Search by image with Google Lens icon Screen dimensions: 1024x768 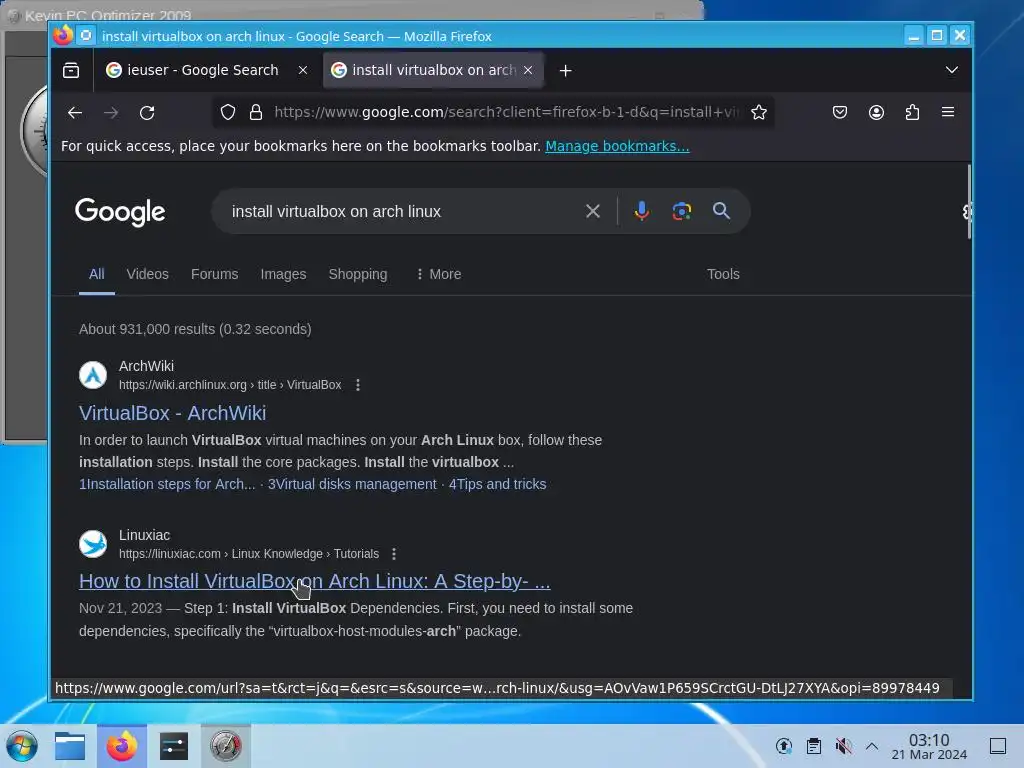(682, 211)
